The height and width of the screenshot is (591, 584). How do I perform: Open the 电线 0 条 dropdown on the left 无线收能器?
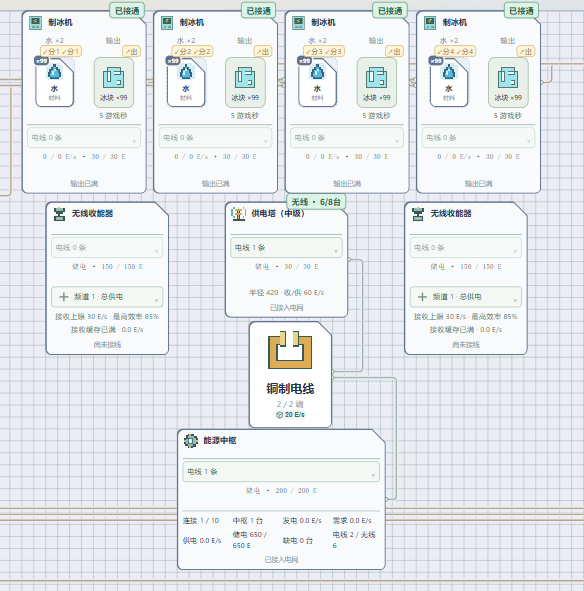tap(107, 248)
